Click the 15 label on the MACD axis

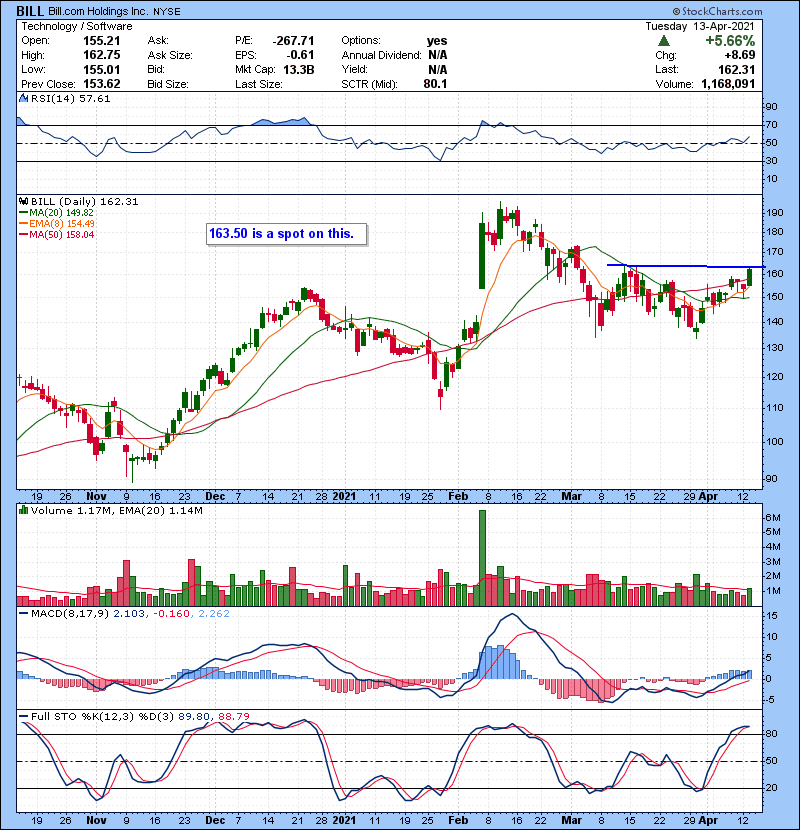coord(771,616)
